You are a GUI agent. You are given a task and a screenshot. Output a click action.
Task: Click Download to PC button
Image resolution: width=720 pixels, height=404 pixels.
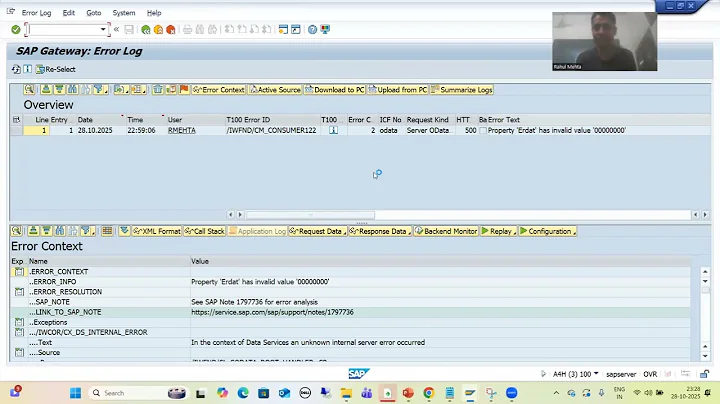click(335, 90)
